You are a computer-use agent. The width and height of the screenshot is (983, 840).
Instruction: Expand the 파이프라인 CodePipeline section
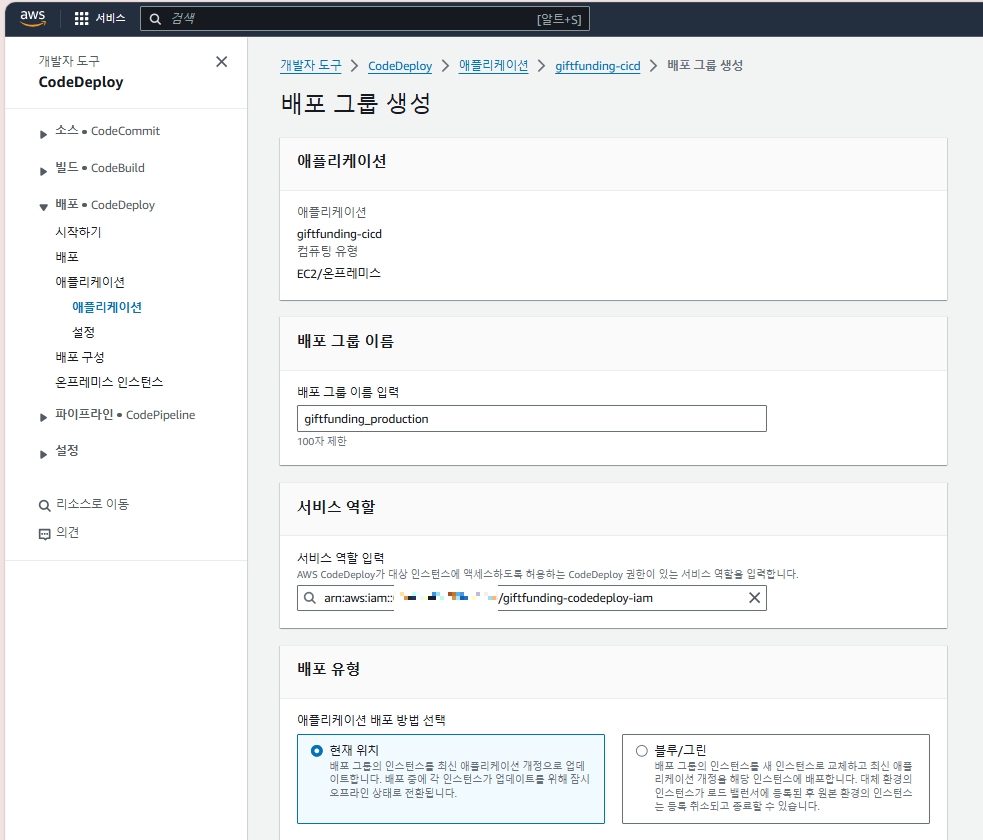pyautogui.click(x=43, y=417)
